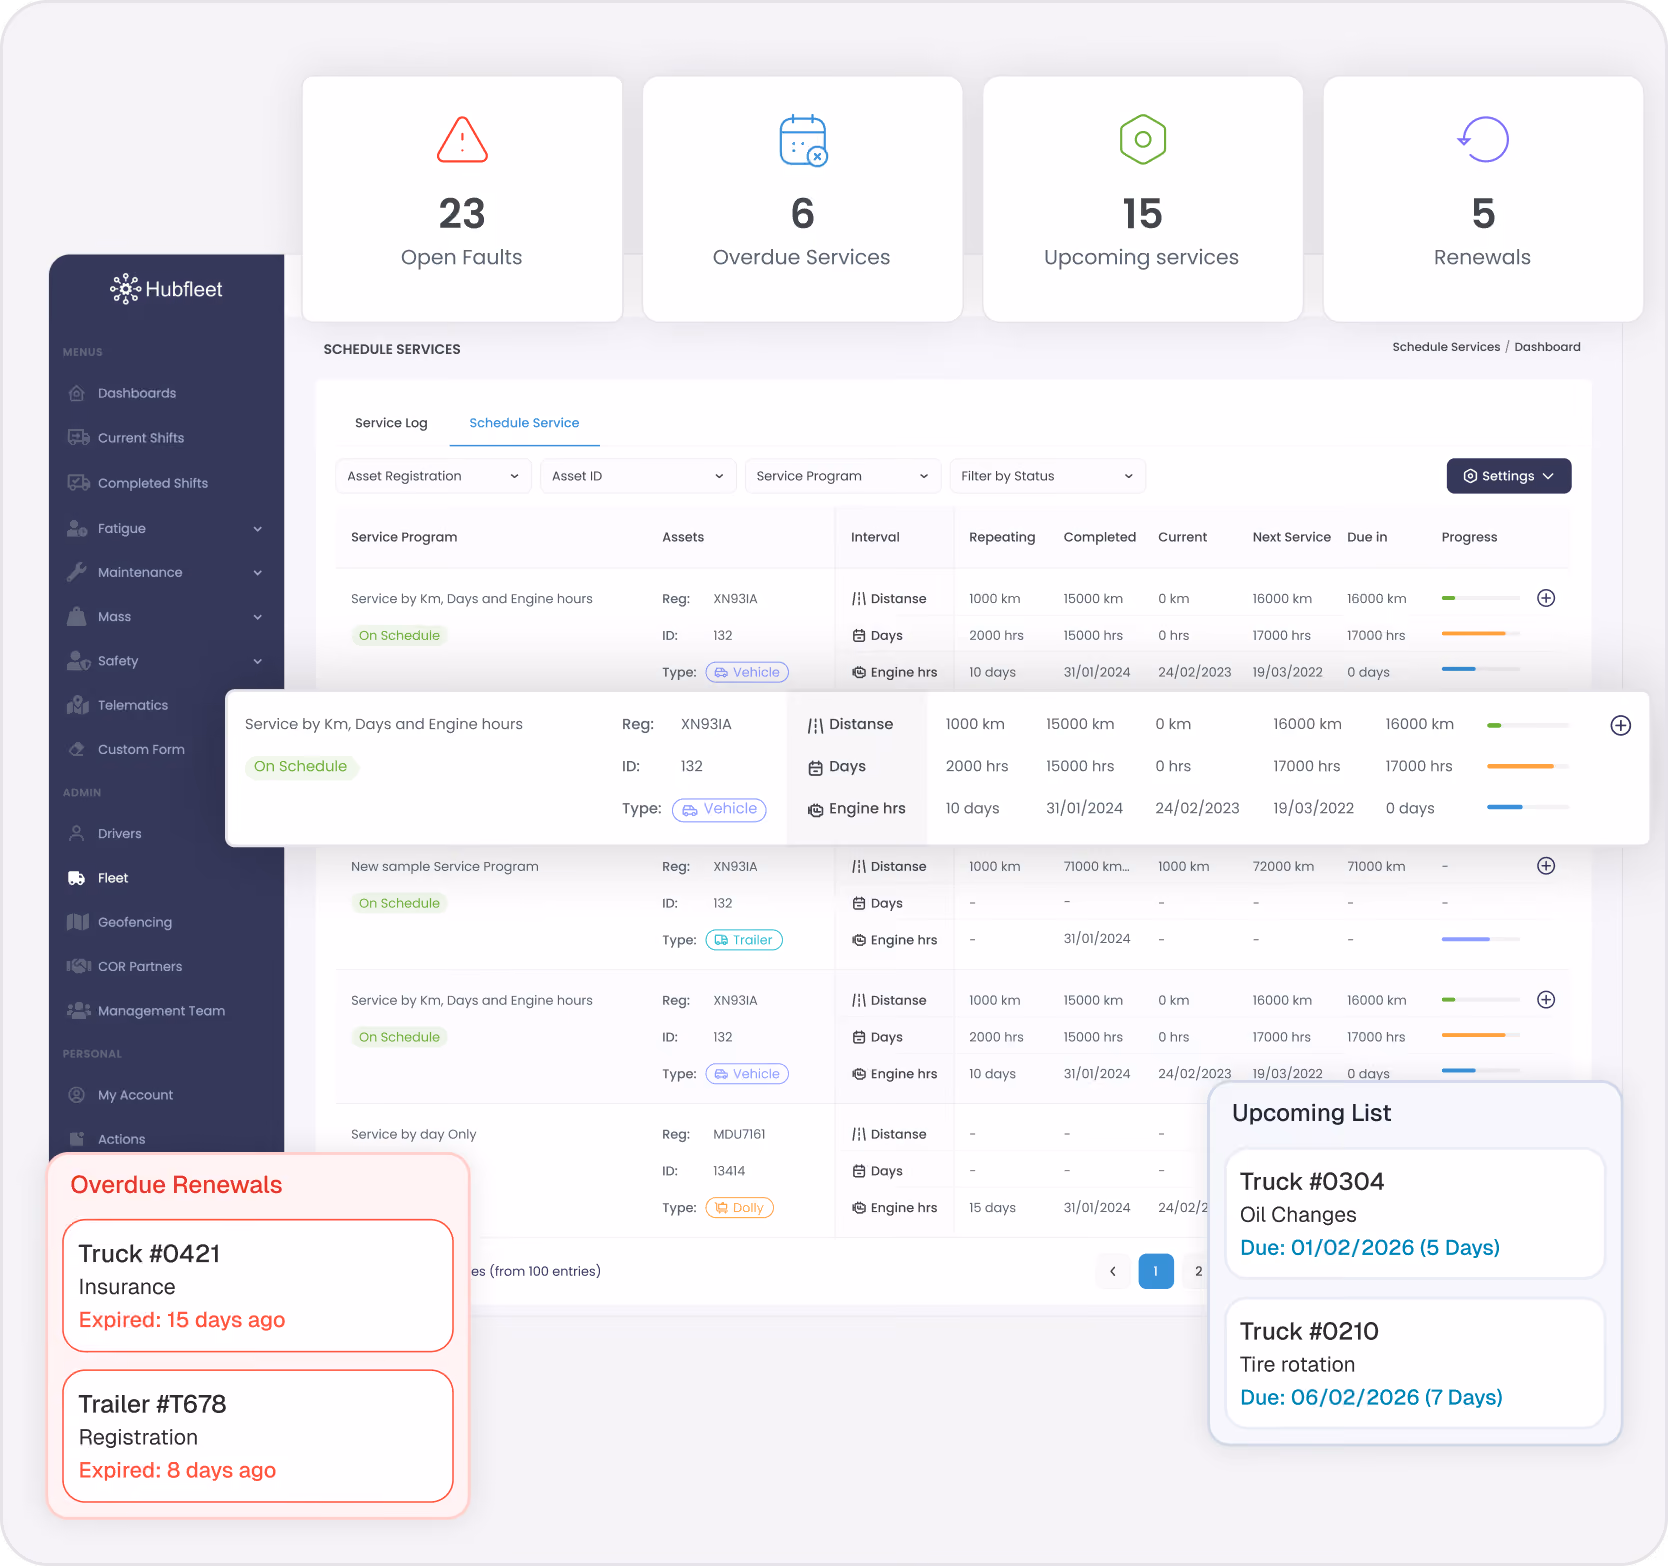
Task: Open the Settings dropdown button
Action: pos(1509,476)
